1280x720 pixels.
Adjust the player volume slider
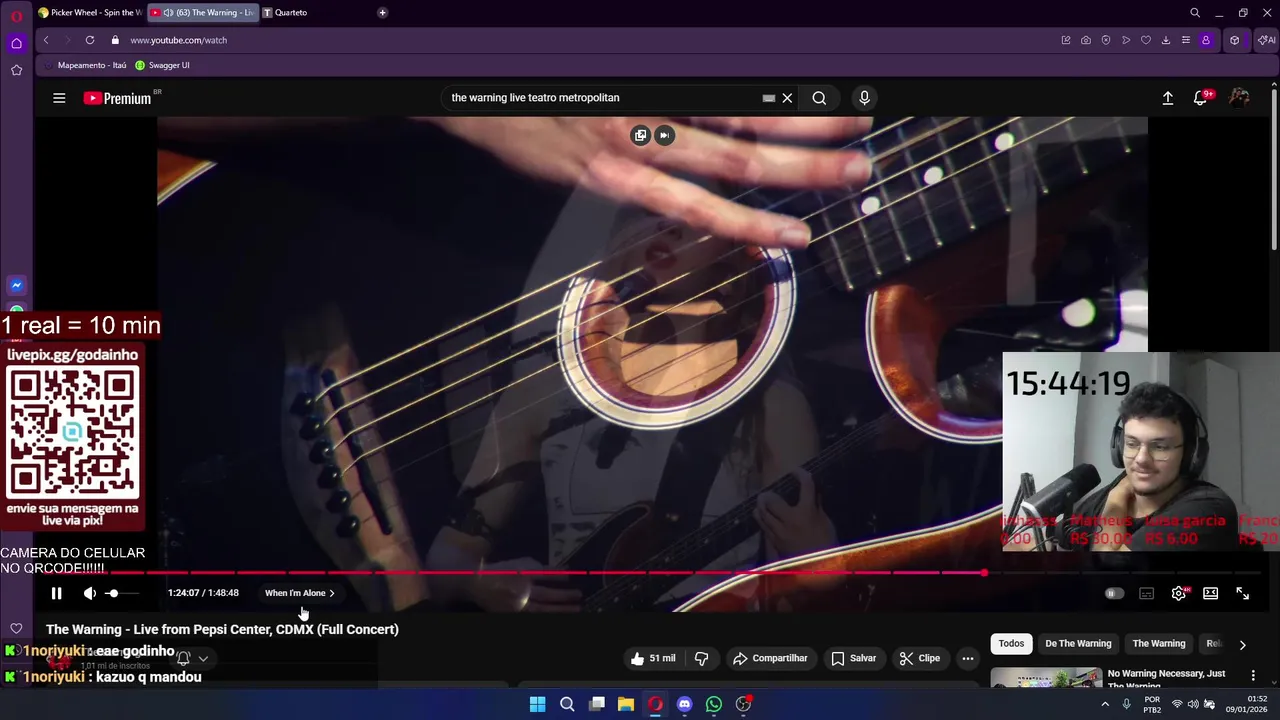tap(122, 593)
